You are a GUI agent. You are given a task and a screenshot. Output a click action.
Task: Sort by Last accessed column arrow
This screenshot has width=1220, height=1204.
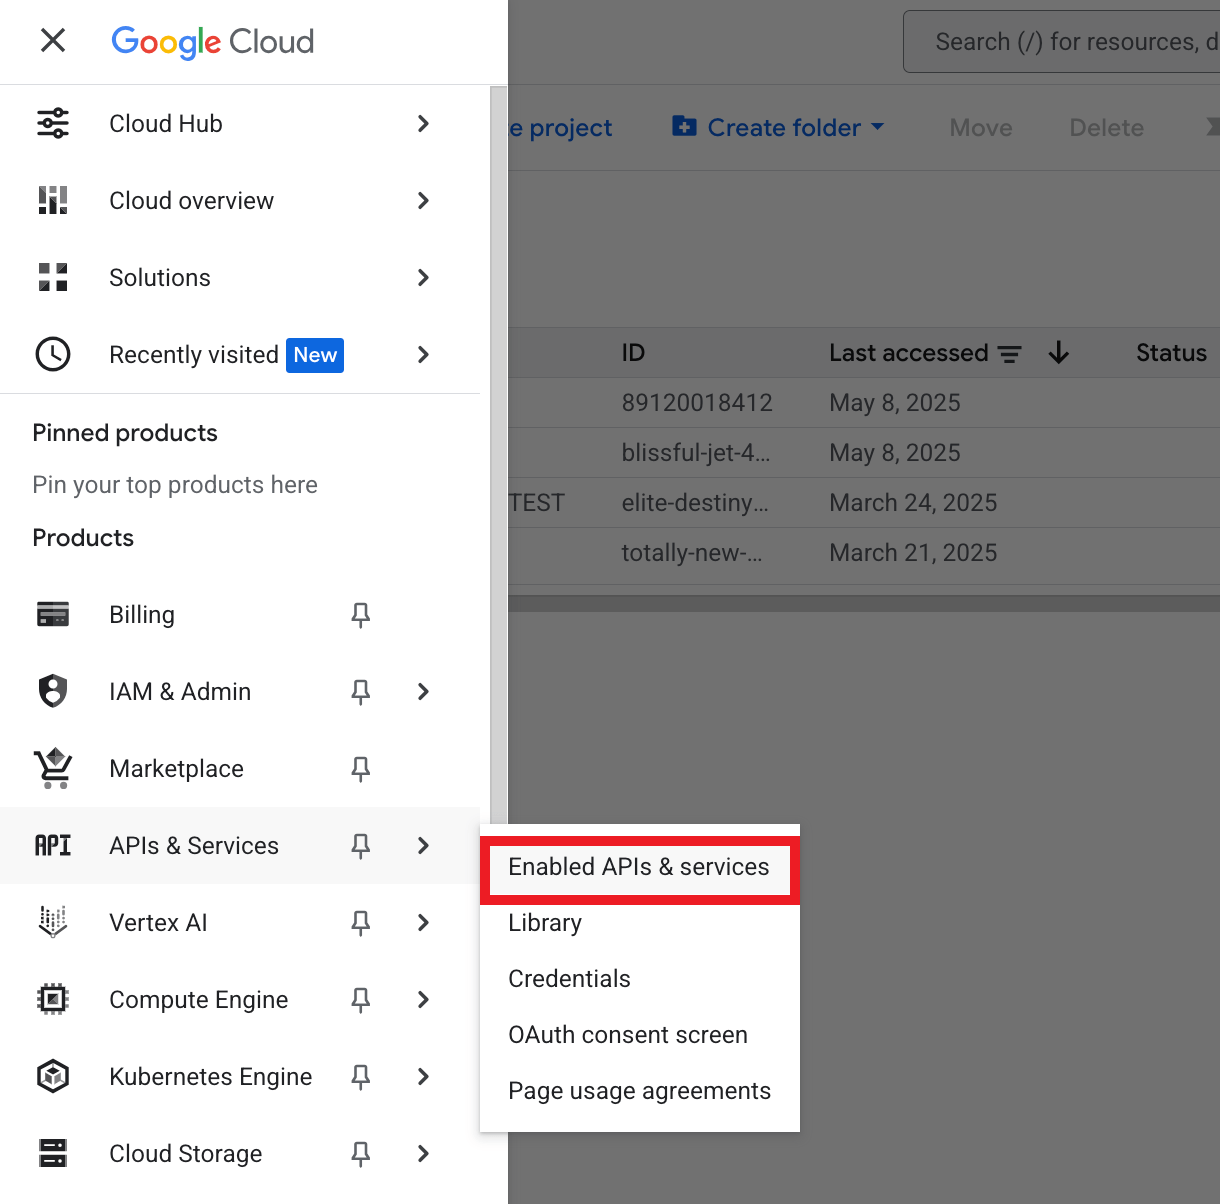pyautogui.click(x=1059, y=353)
